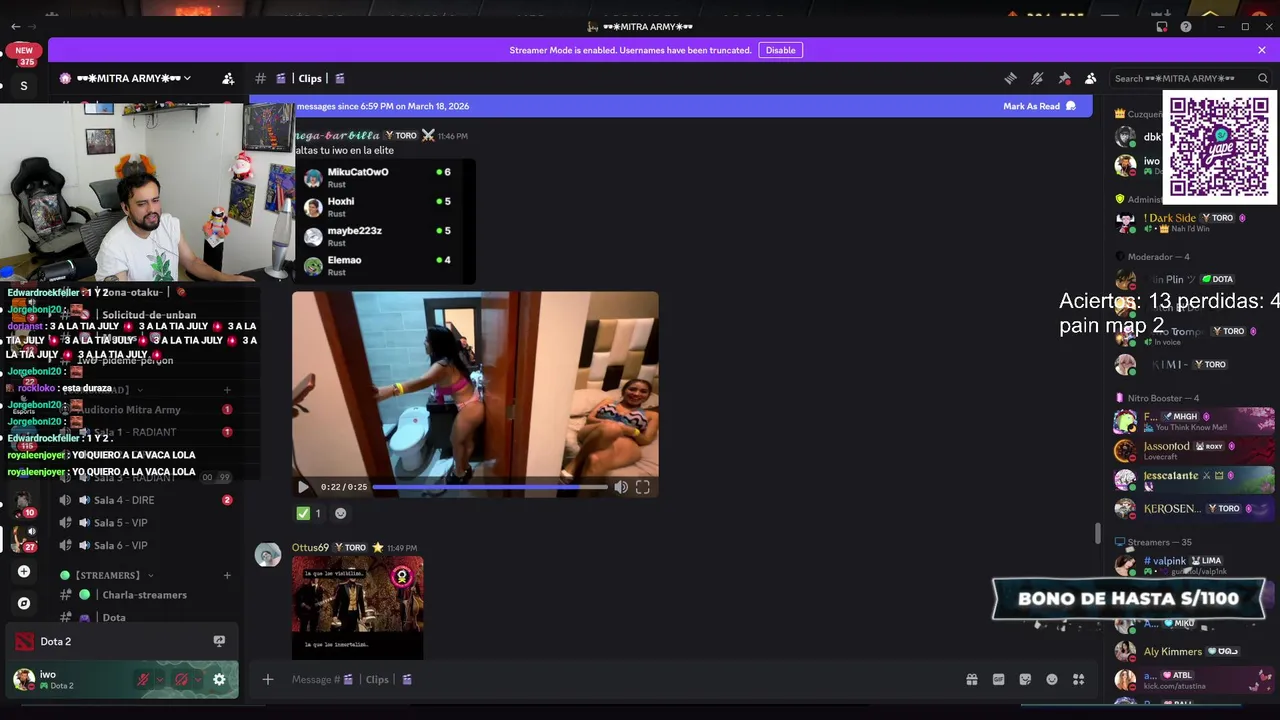1280x720 pixels.
Task: Open Dark Side member profile
Action: [1194, 222]
